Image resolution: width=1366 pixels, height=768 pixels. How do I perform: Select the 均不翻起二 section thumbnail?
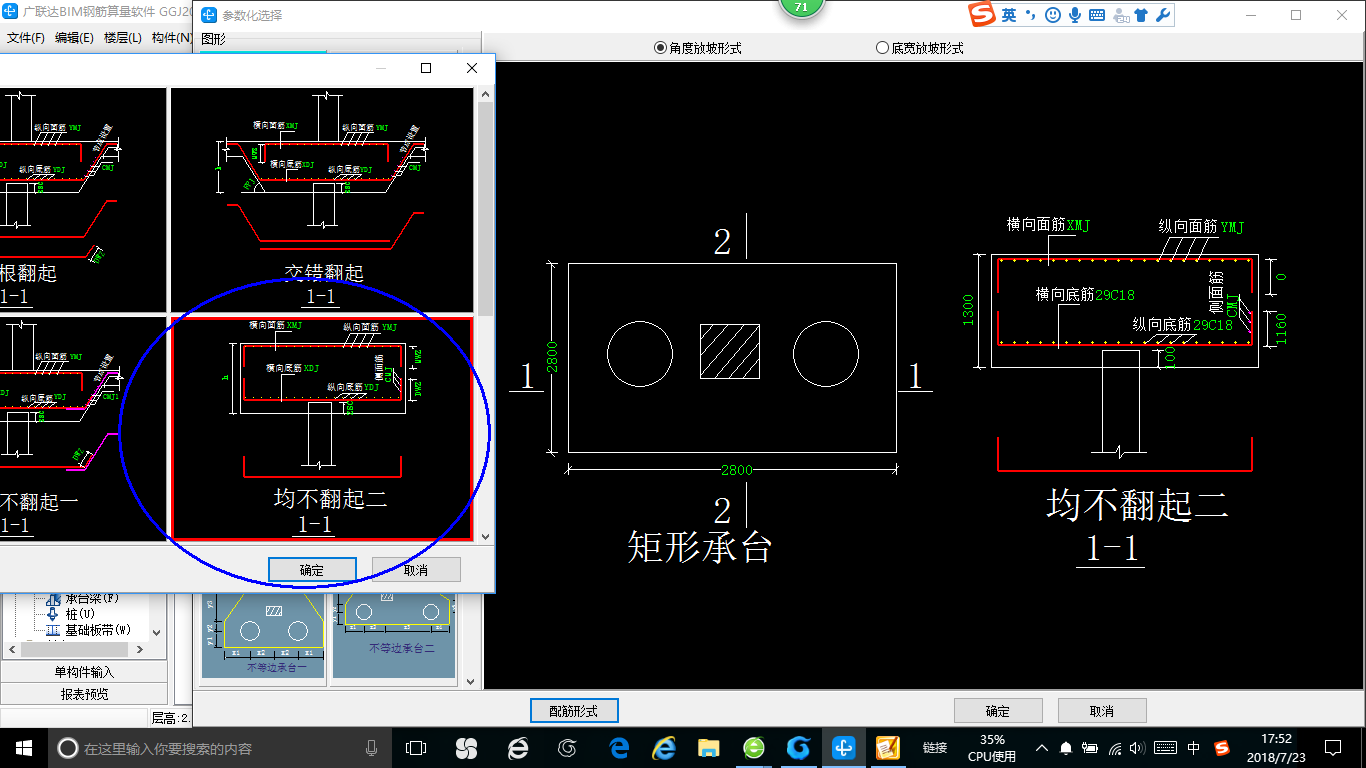[322, 428]
